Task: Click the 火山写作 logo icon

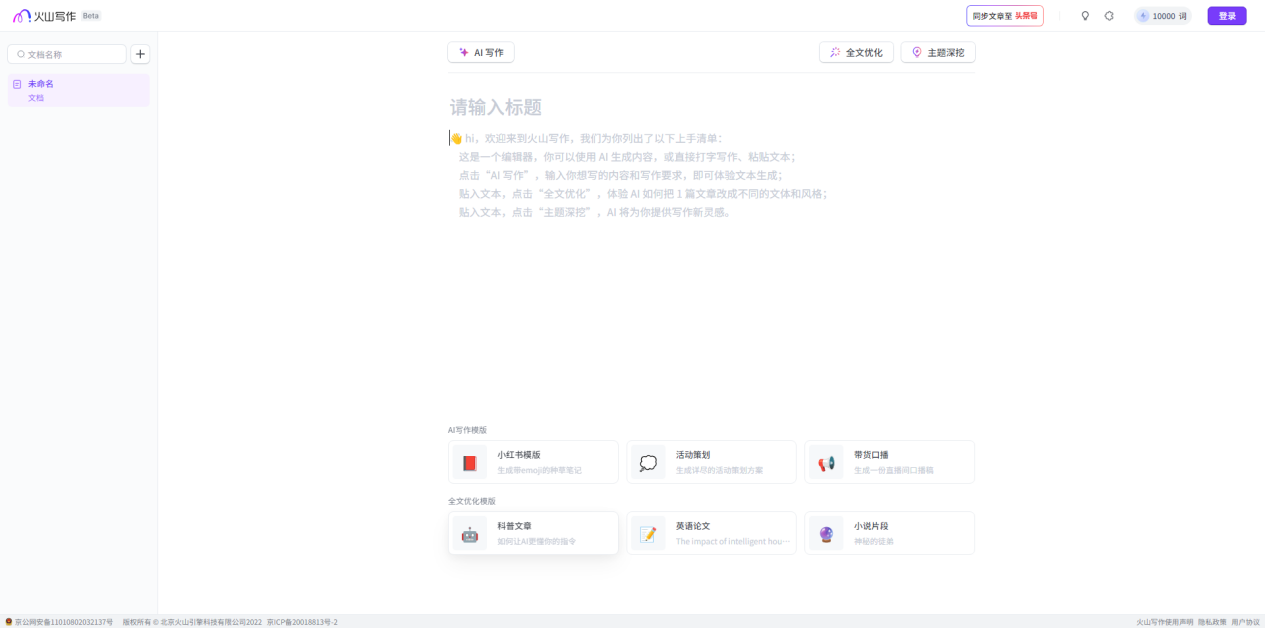Action: pos(21,16)
